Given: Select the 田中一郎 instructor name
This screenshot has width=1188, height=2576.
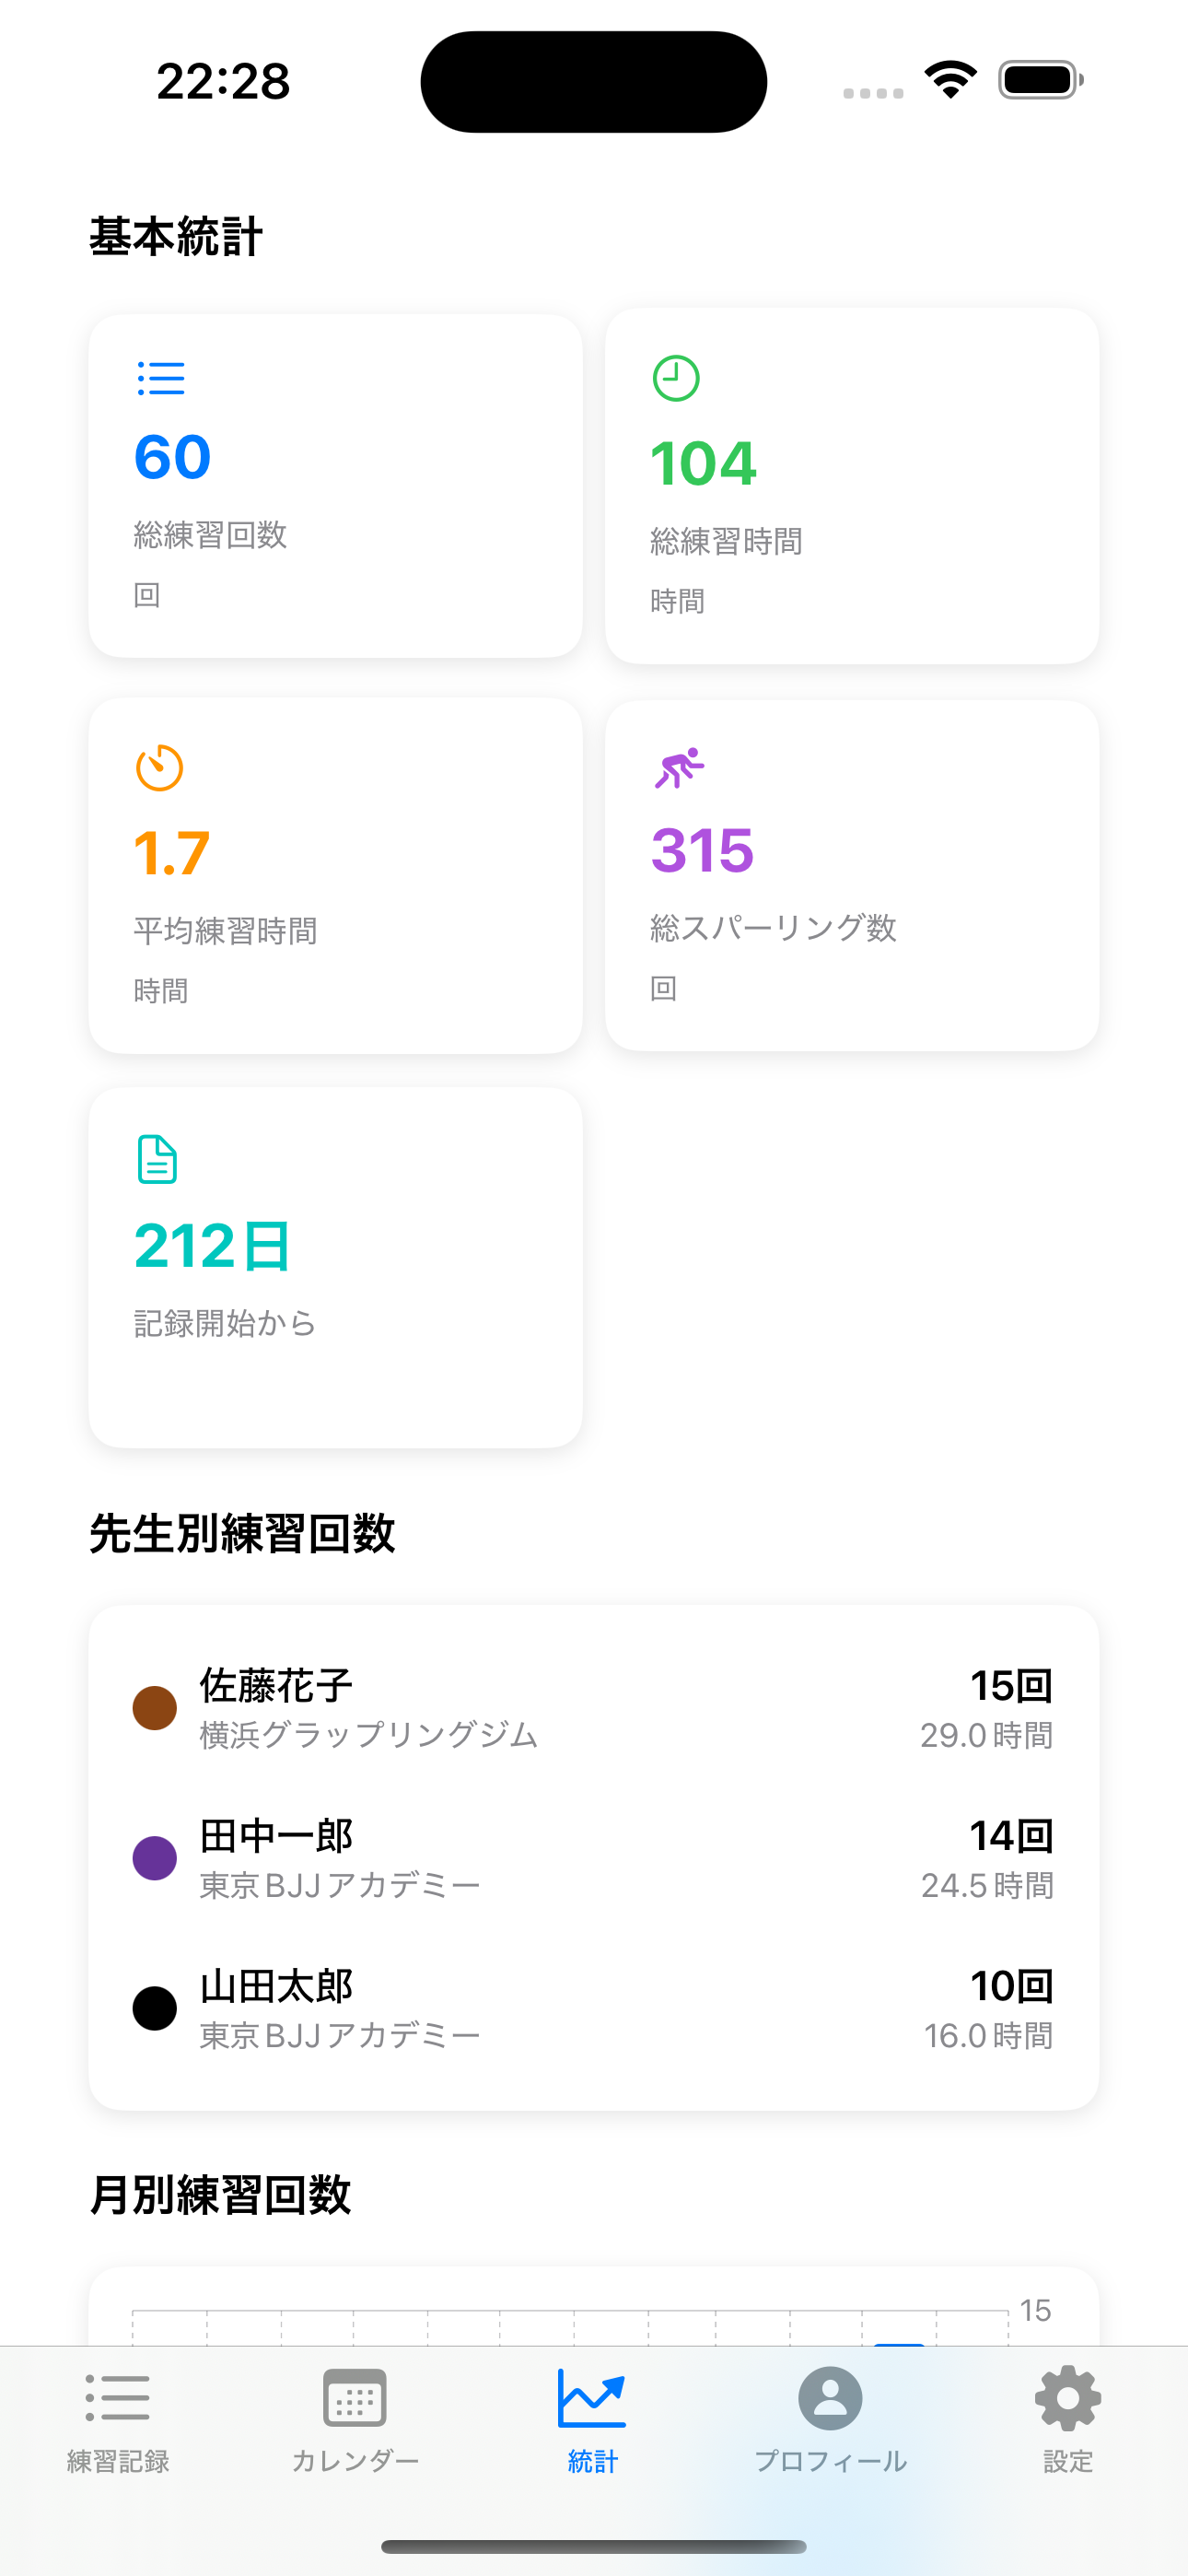Looking at the screenshot, I should [x=276, y=1836].
